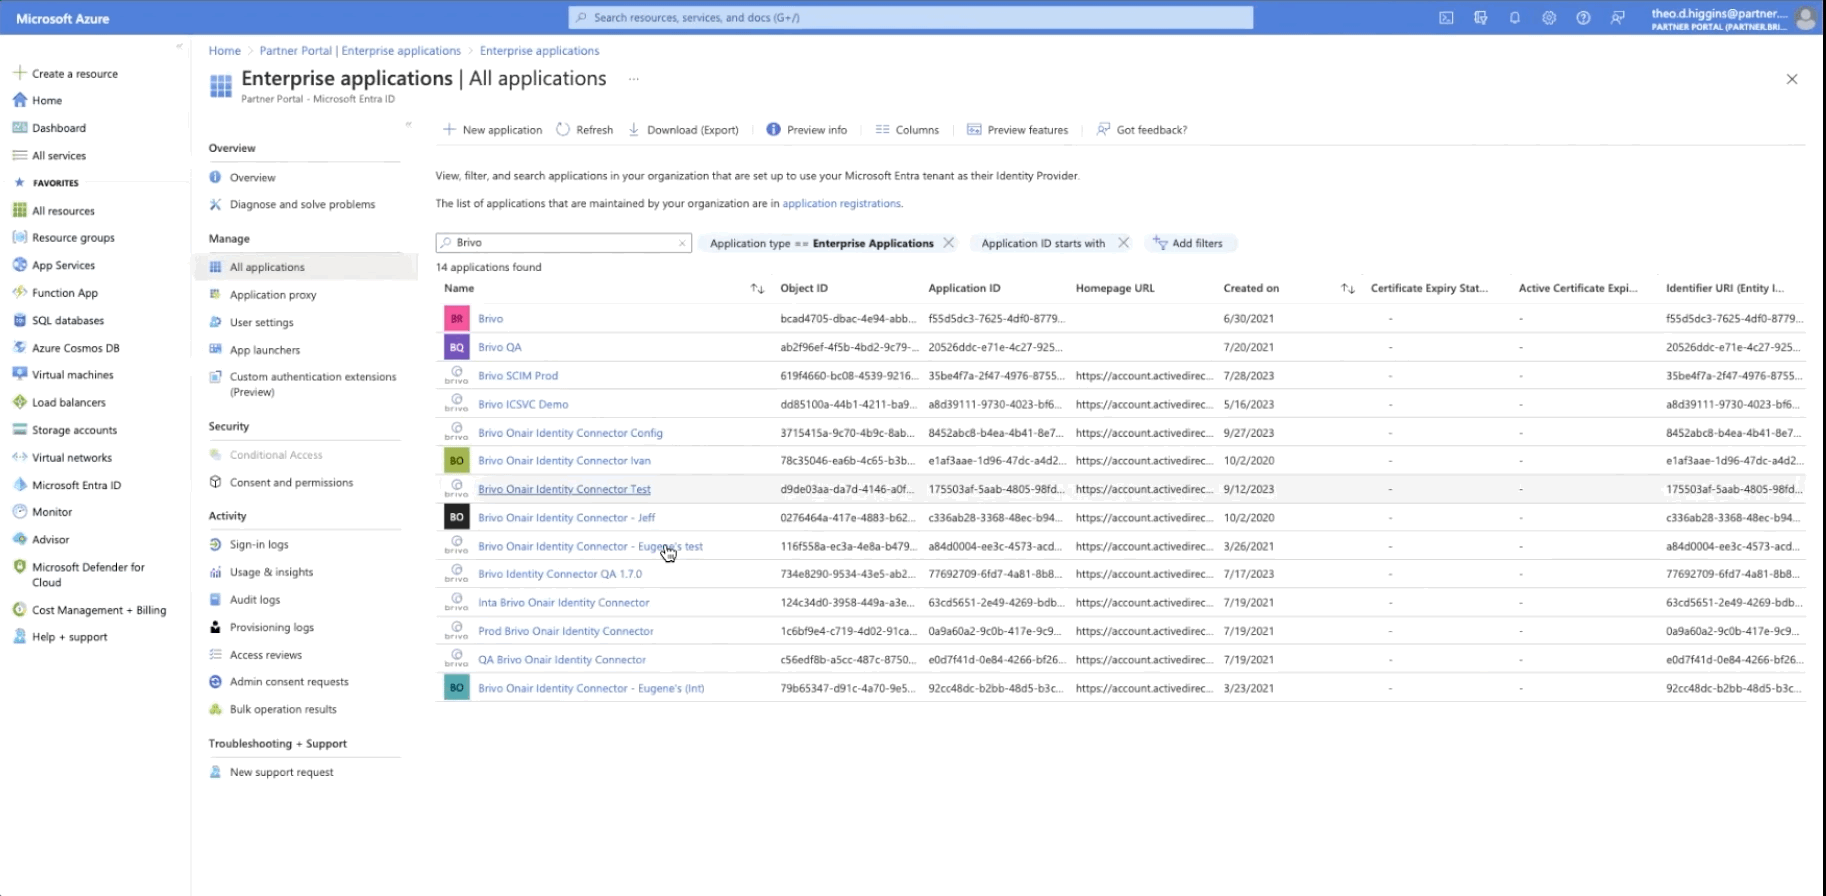Open Cloud Shell icon in top bar

(x=1446, y=18)
